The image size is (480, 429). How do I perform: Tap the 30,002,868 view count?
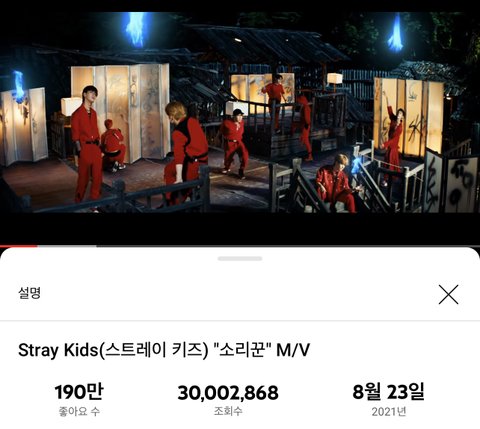pos(228,393)
